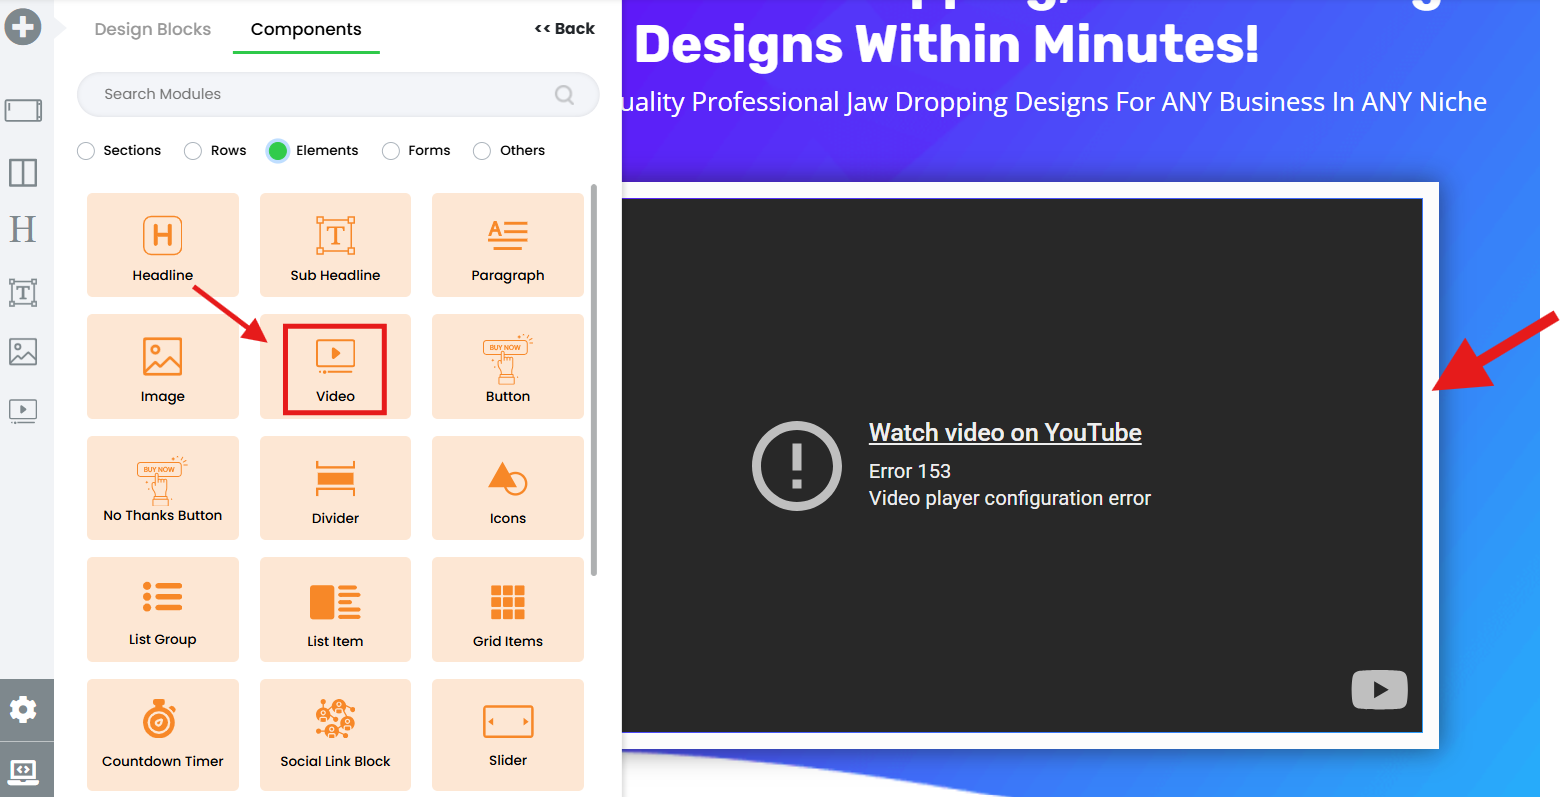The height and width of the screenshot is (797, 1560).
Task: Select the video sidebar icon
Action: pyautogui.click(x=23, y=411)
